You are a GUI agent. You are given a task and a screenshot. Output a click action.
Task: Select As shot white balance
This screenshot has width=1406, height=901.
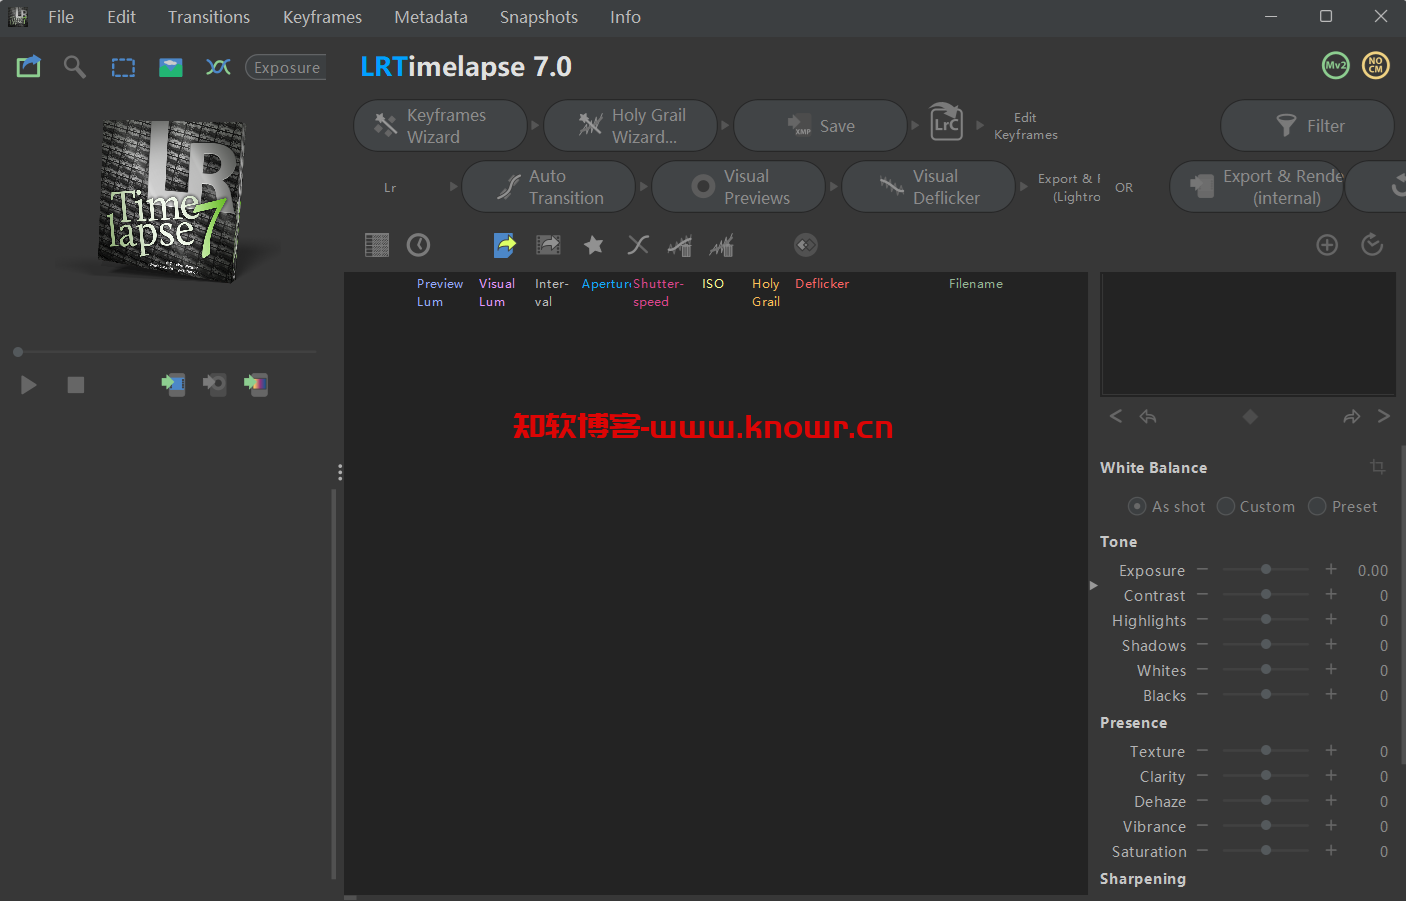[1137, 507]
